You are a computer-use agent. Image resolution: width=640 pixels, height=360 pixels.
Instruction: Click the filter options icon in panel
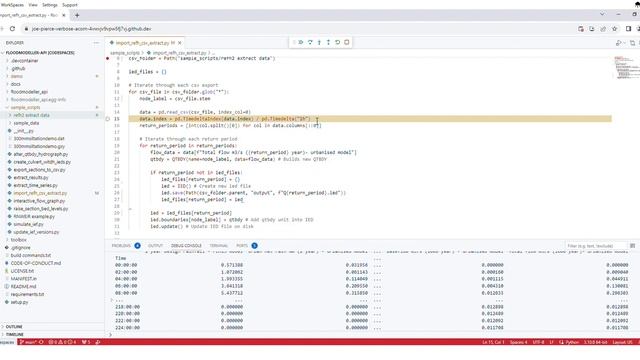[633, 246]
